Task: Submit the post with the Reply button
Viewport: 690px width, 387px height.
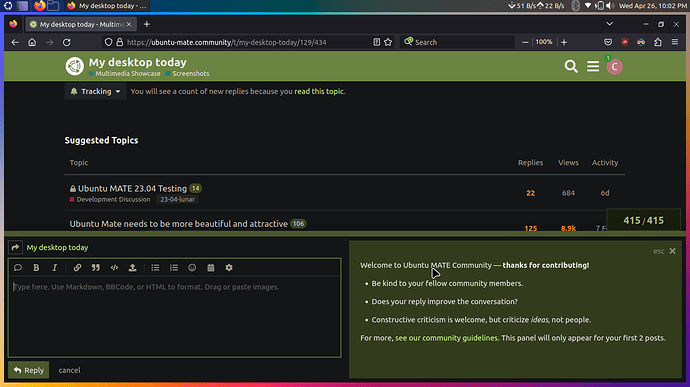Action: click(29, 370)
